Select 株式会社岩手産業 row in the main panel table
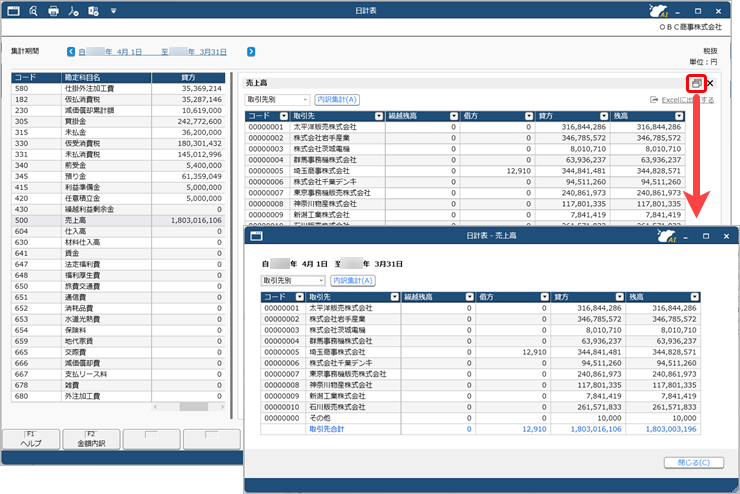 (x=464, y=138)
